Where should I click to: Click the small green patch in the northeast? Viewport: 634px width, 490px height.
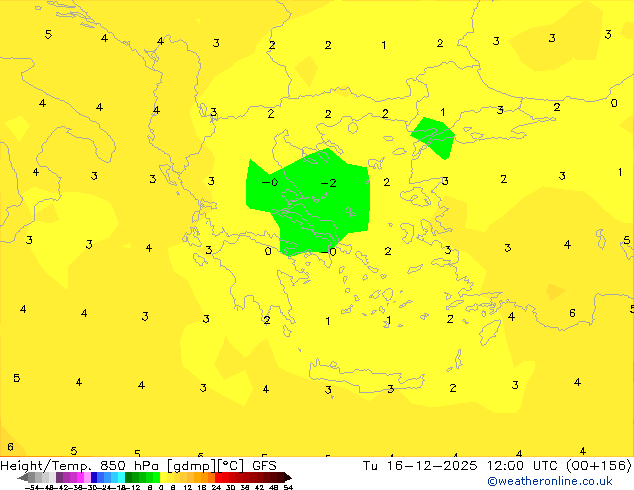tap(433, 137)
